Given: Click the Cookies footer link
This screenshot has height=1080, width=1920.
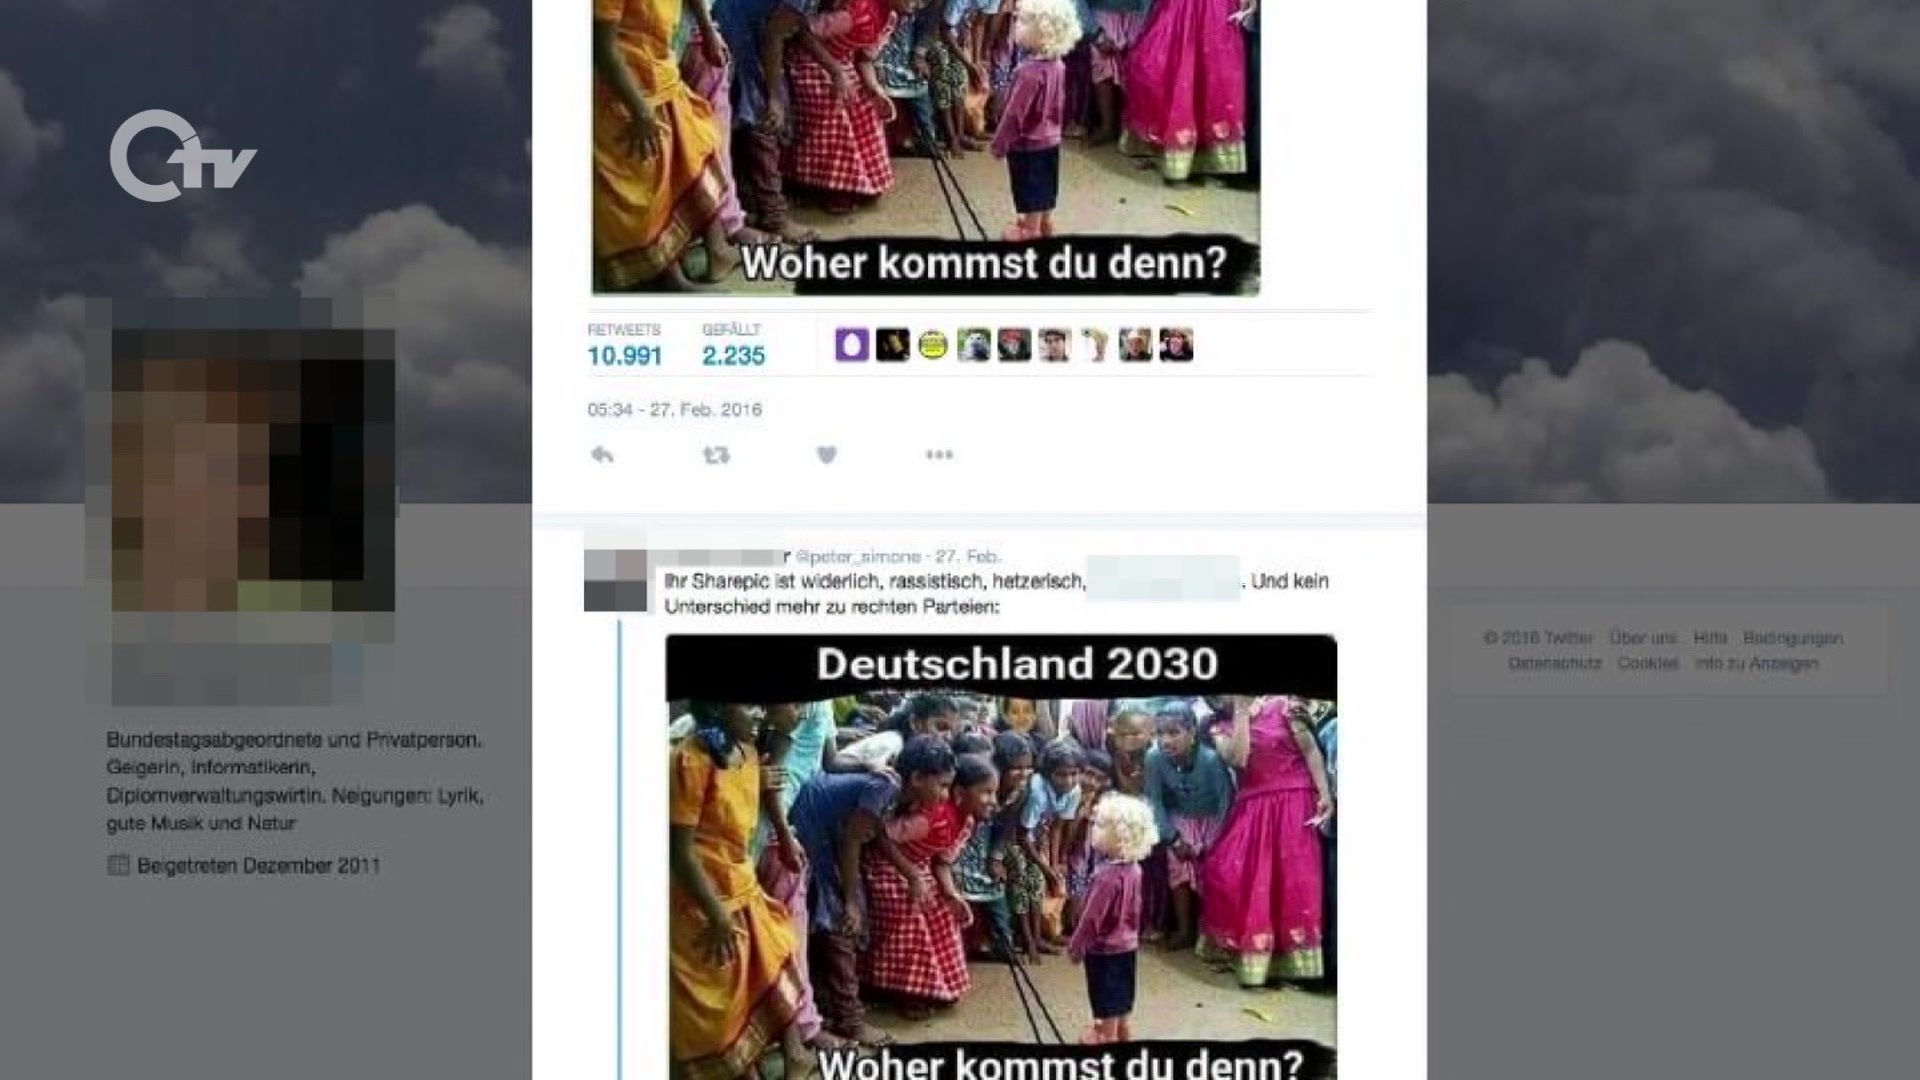Looking at the screenshot, I should (x=1648, y=663).
